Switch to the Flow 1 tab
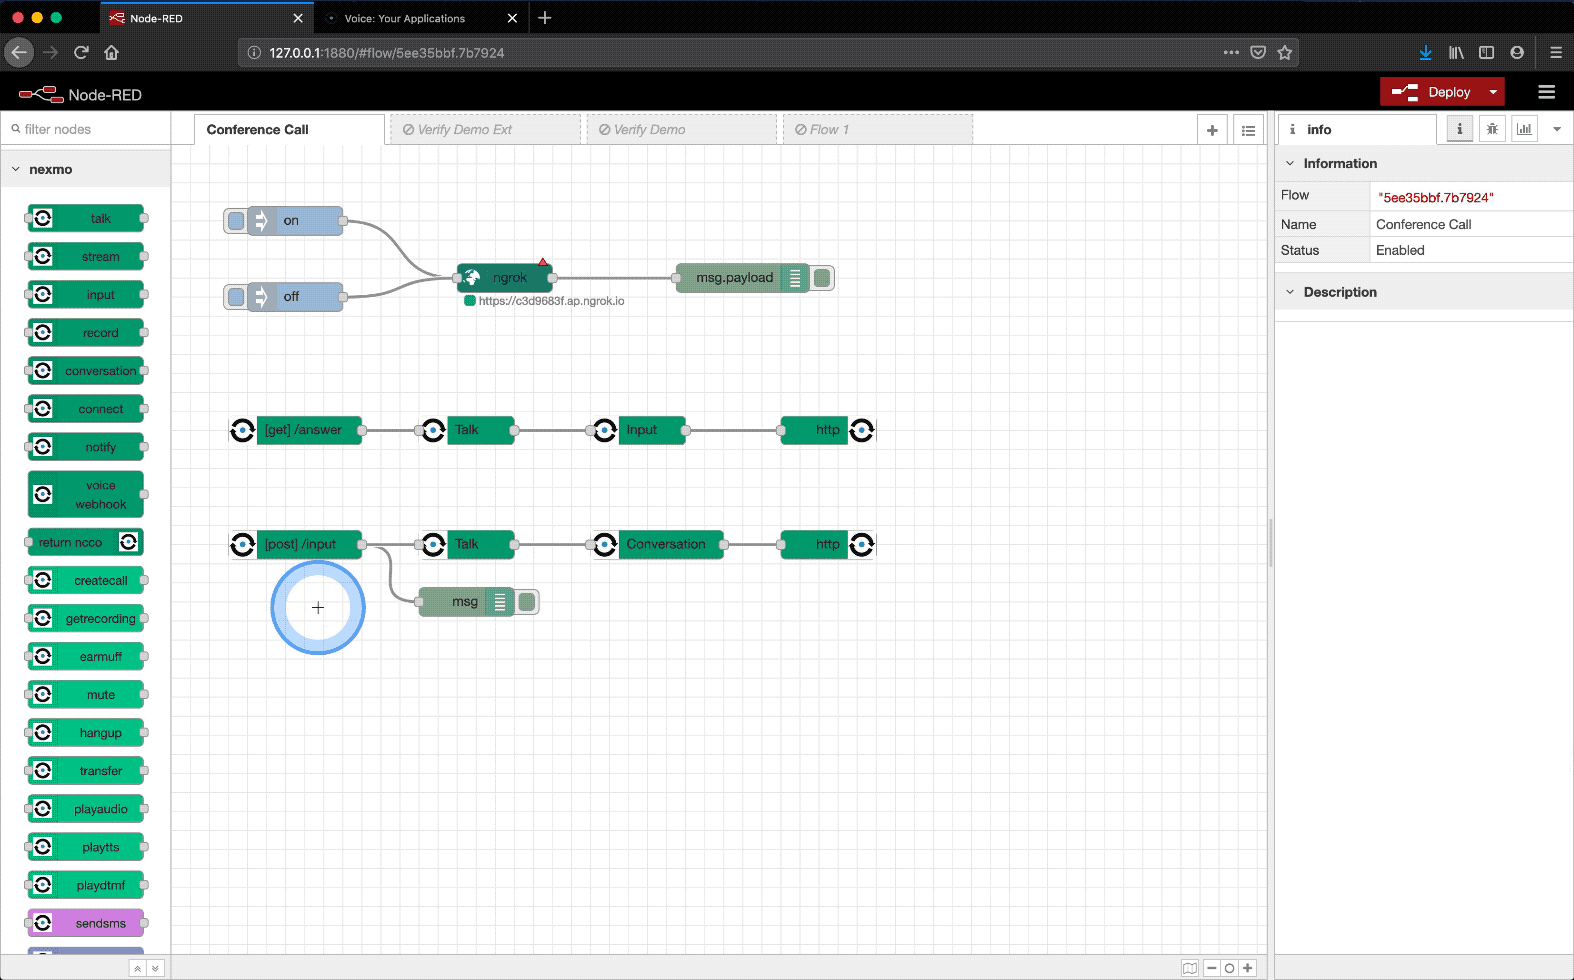Image resolution: width=1574 pixels, height=980 pixels. coord(828,130)
